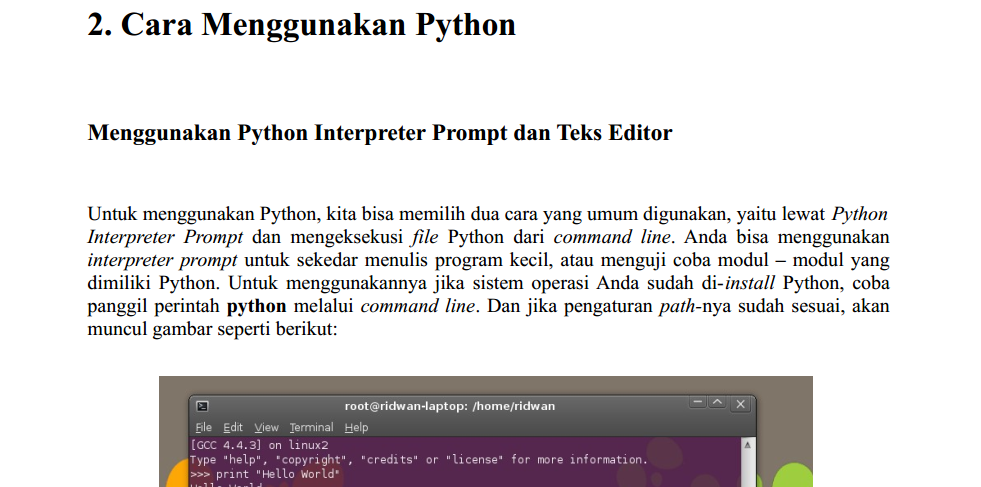981x487 pixels.
Task: Open the View menu in terminal window
Action: [266, 428]
